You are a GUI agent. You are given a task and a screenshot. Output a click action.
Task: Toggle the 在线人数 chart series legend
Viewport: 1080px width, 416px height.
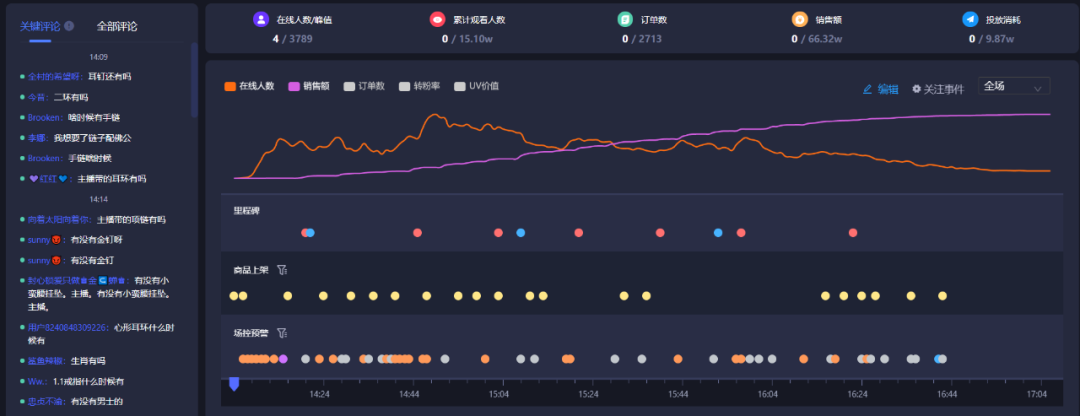tap(250, 87)
